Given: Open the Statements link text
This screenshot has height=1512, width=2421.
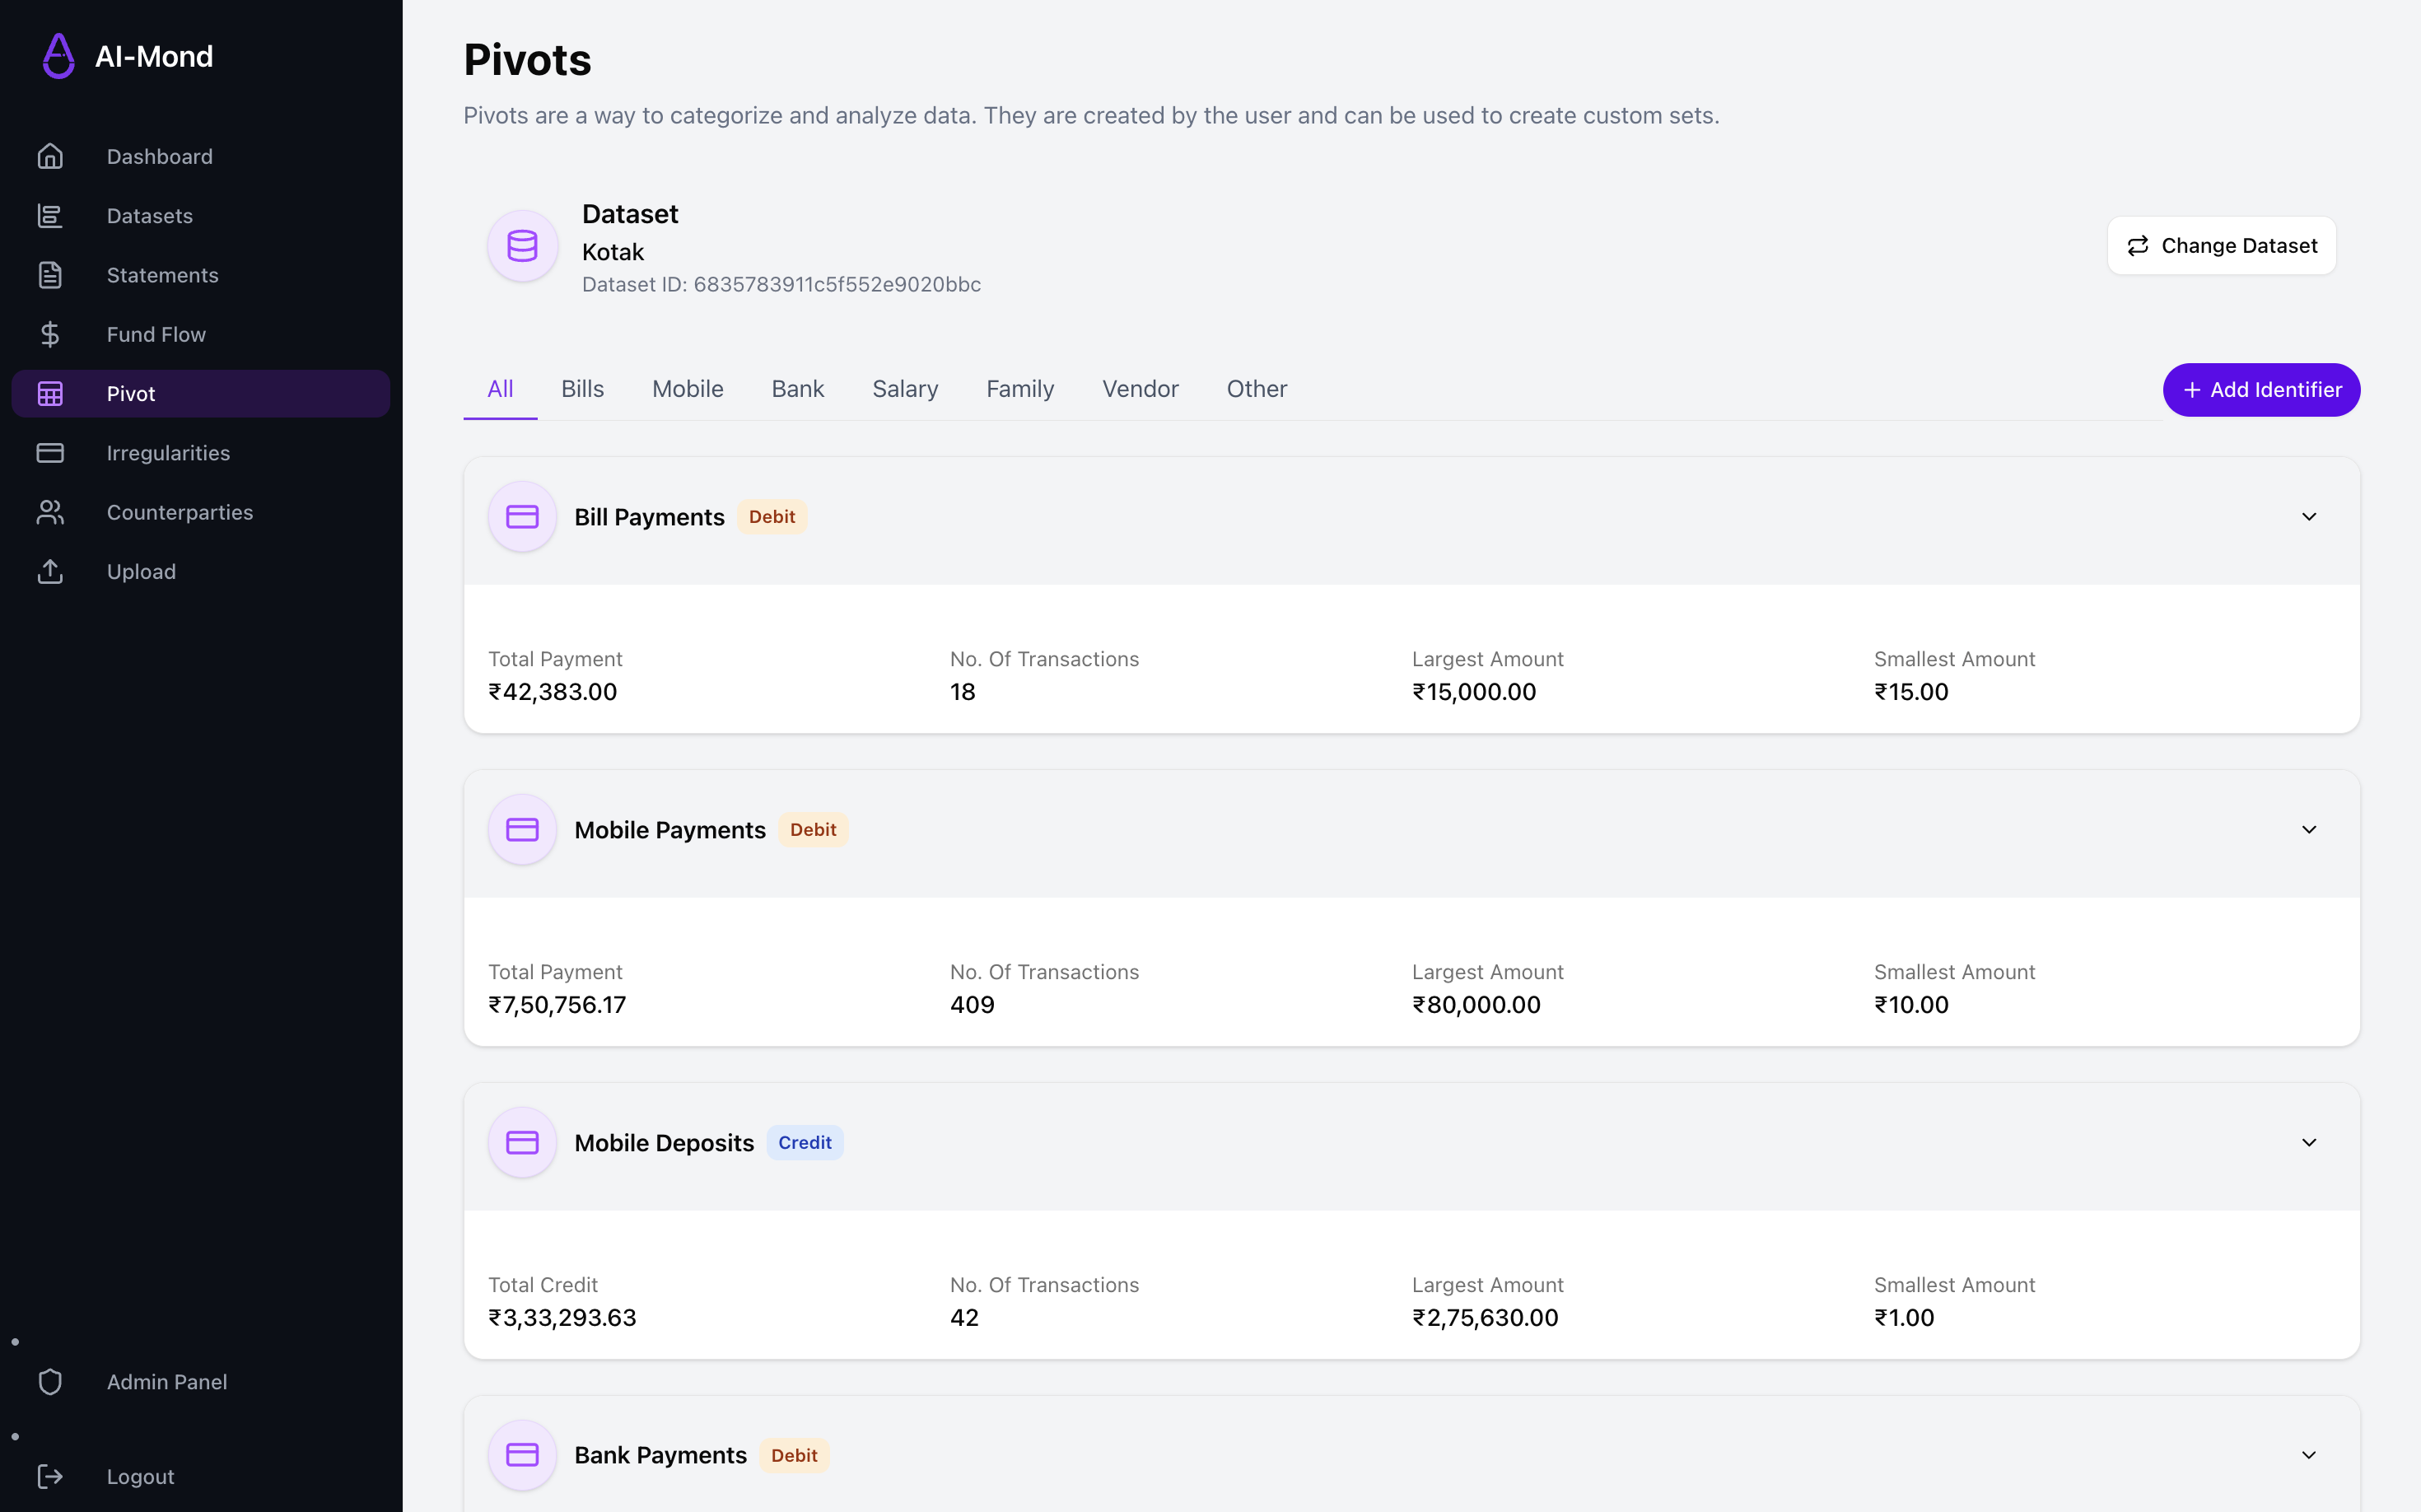Looking at the screenshot, I should 163,275.
